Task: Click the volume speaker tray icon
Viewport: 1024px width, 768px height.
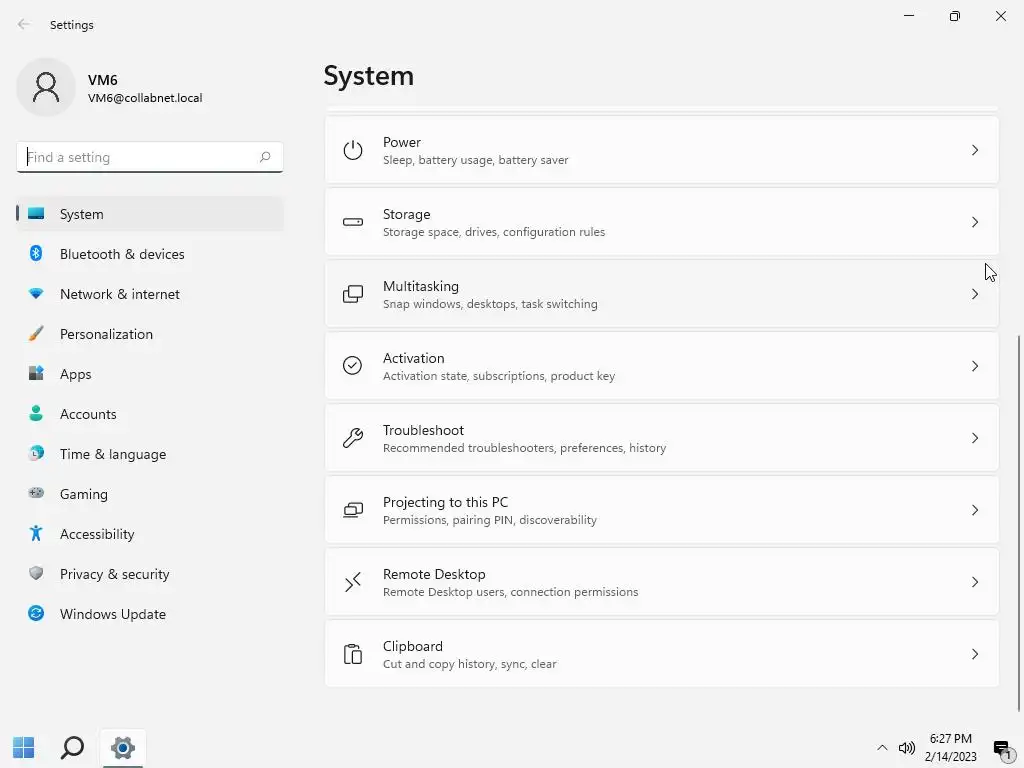Action: coord(907,747)
